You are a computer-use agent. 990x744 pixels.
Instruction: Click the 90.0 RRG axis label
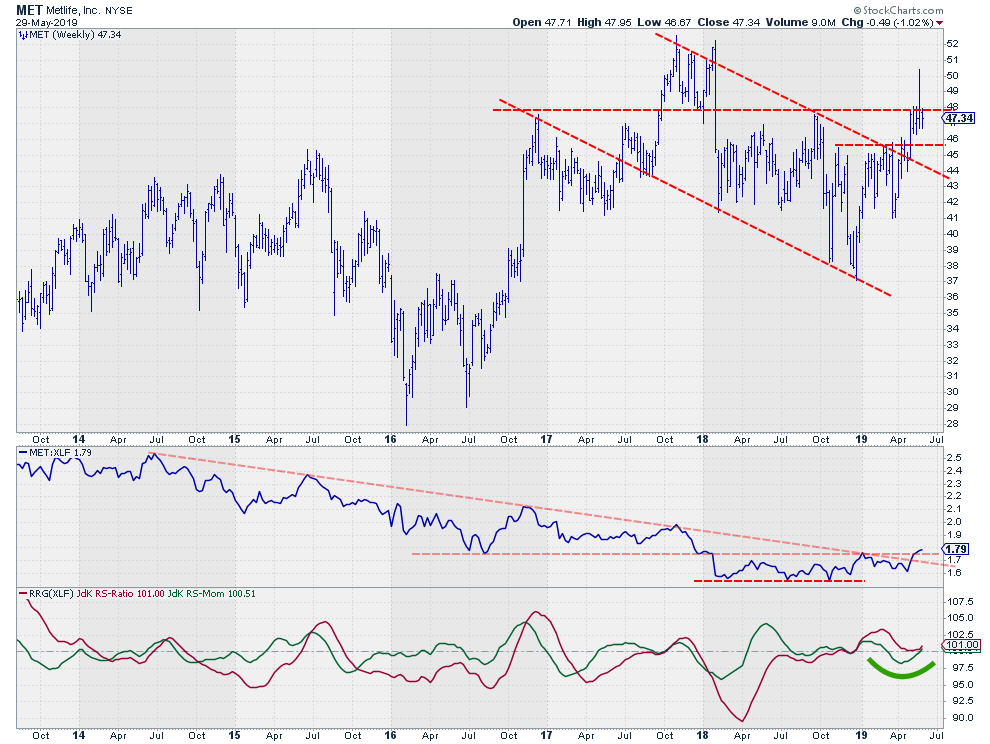(x=958, y=717)
